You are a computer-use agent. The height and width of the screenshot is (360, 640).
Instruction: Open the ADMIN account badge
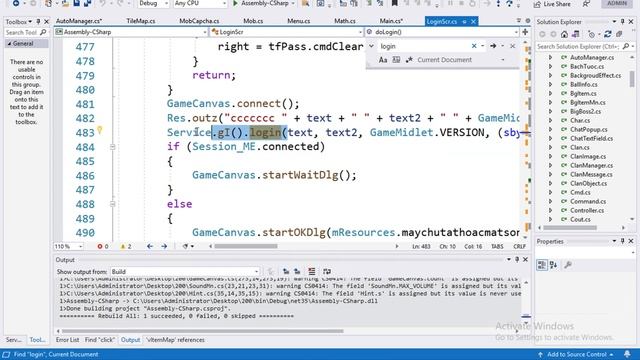(617, 3)
